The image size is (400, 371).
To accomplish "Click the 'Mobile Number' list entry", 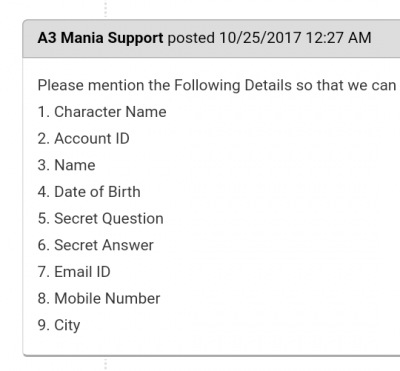I will 99,299.
